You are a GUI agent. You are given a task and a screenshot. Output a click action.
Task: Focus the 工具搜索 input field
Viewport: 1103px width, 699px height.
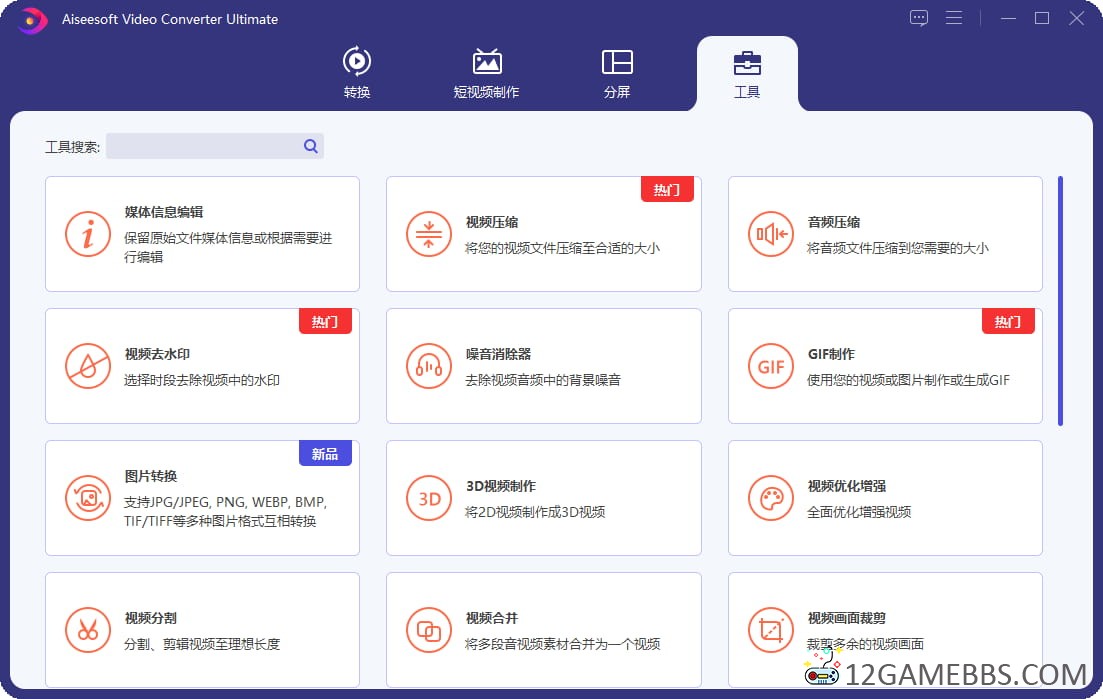215,146
